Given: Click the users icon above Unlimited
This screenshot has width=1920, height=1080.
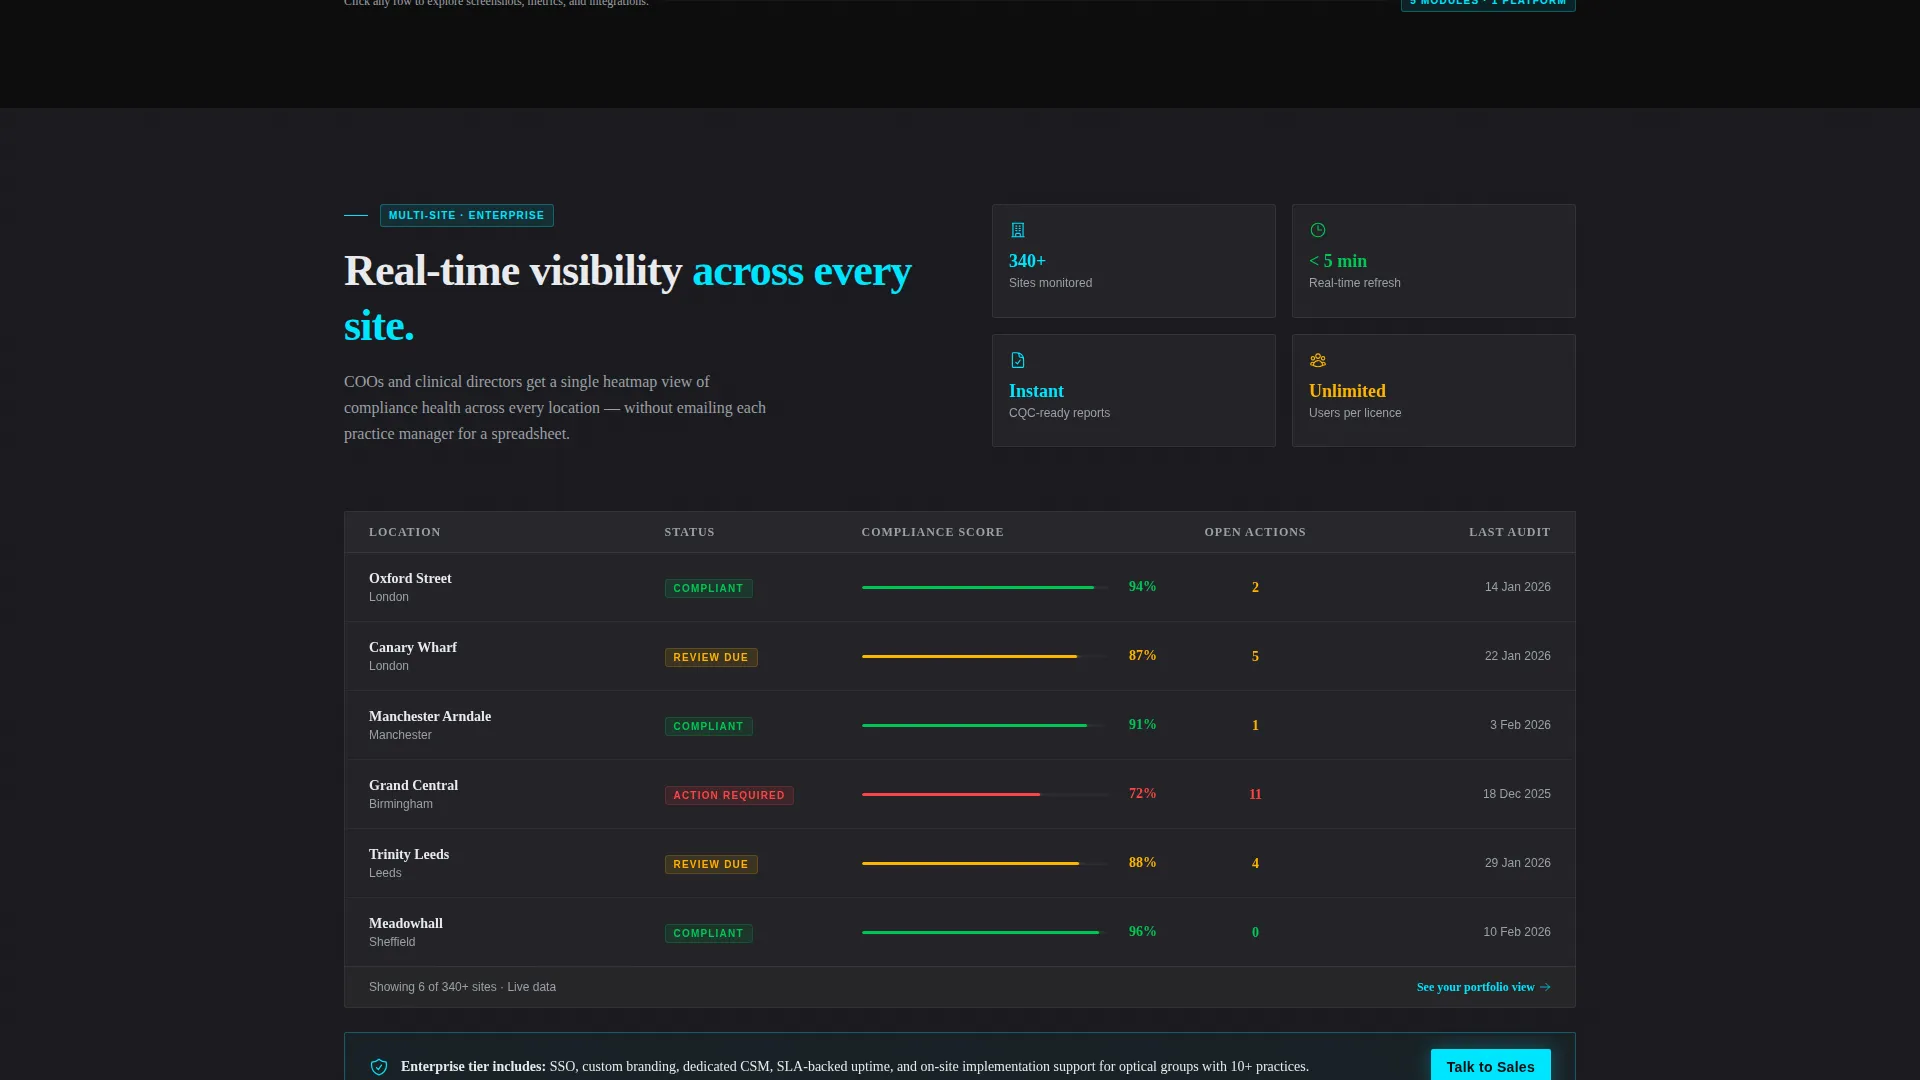Looking at the screenshot, I should coord(1317,360).
